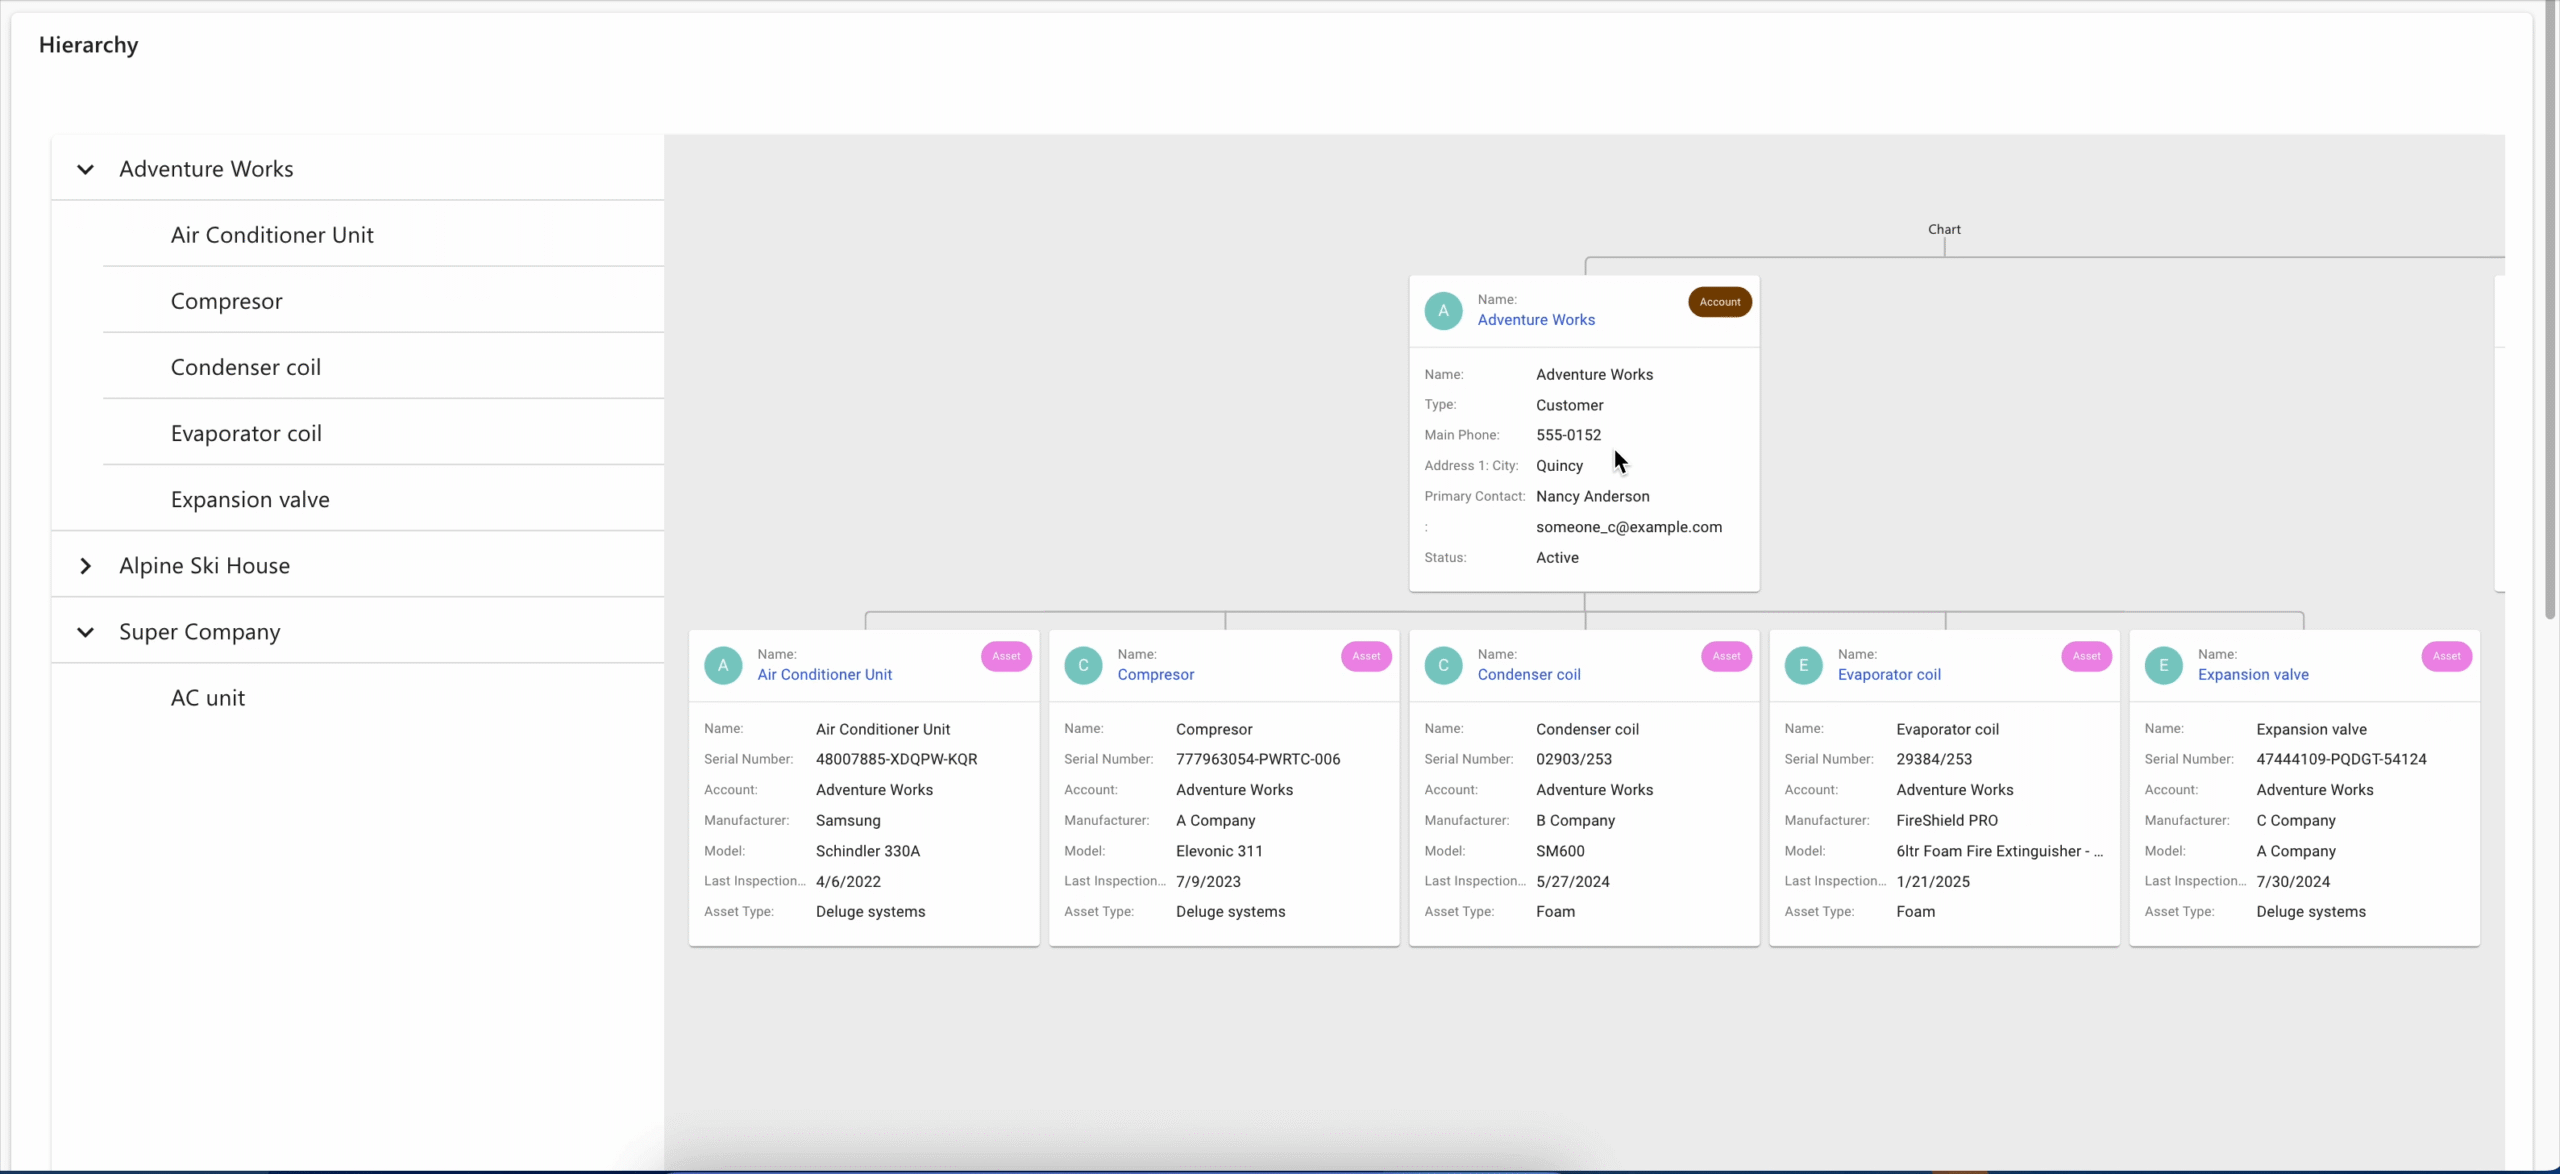The height and width of the screenshot is (1174, 2560).
Task: Click the Hierarchy page title
Action: click(x=89, y=45)
